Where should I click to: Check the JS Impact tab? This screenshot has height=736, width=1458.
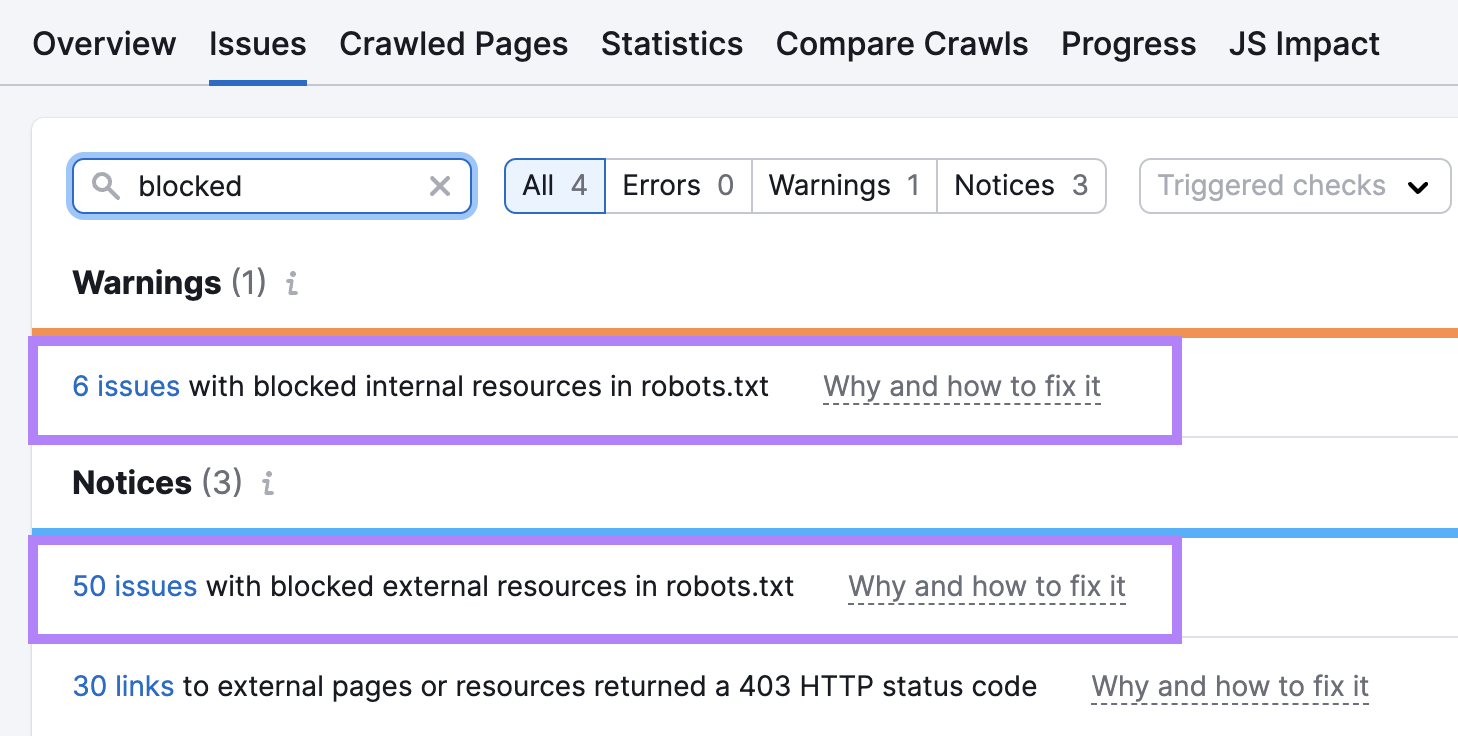pyautogui.click(x=1304, y=44)
